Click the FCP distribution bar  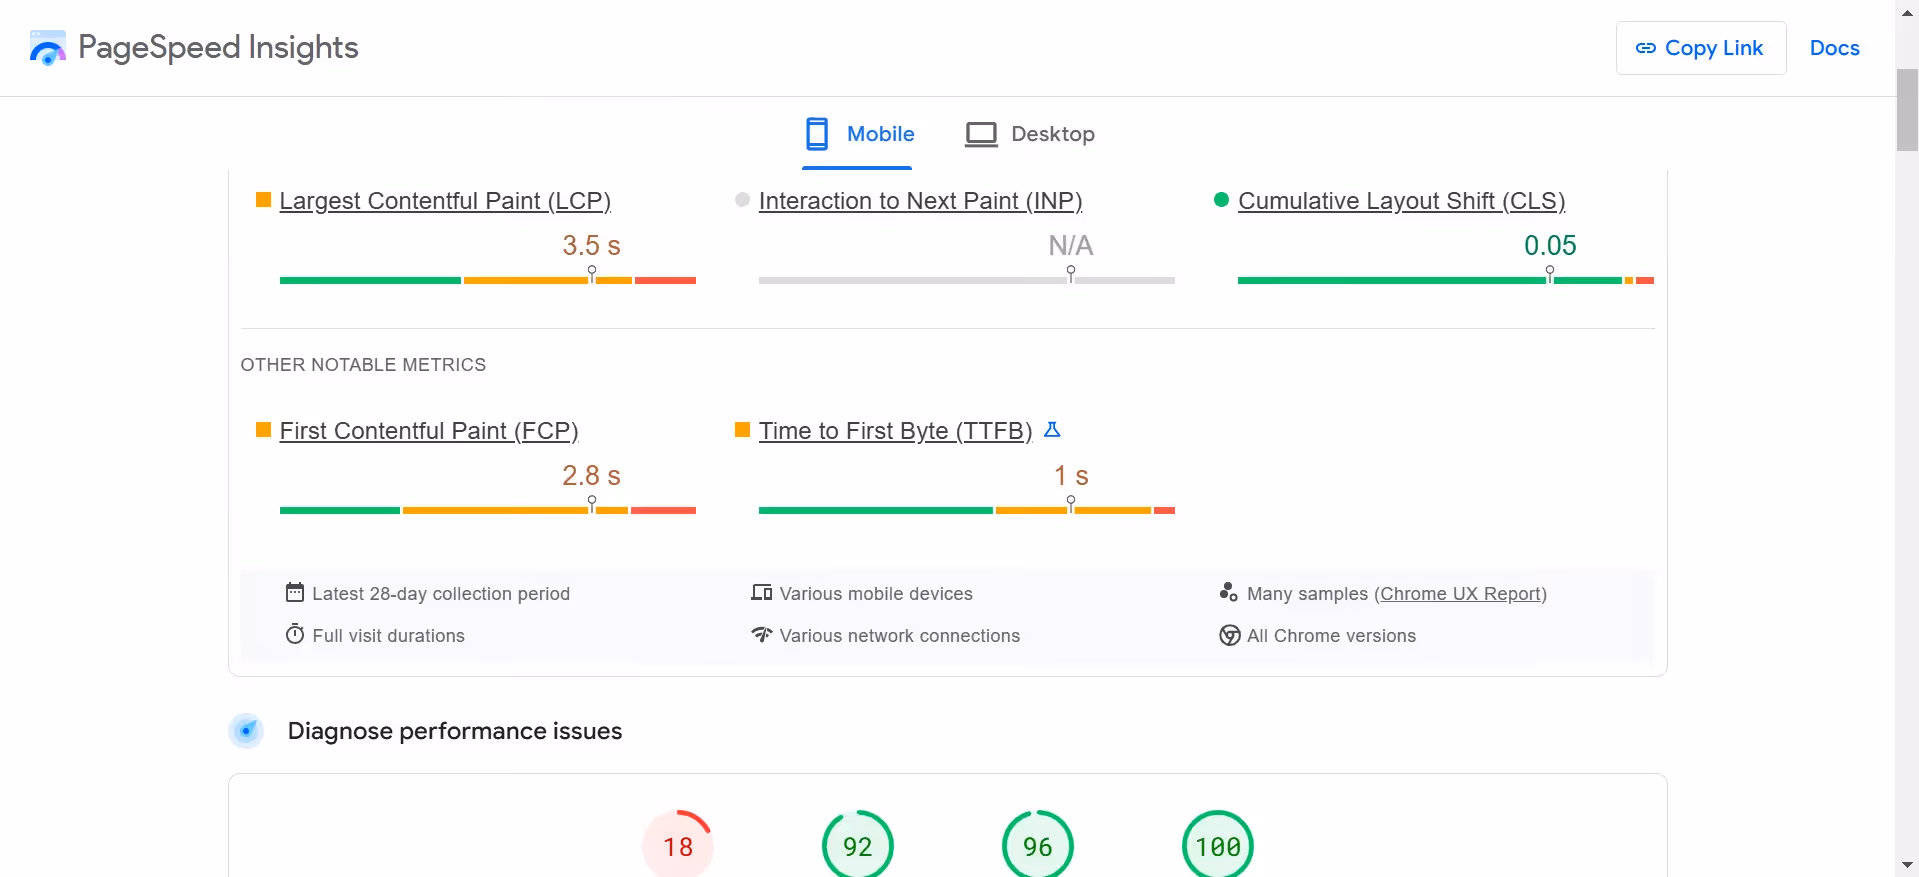pyautogui.click(x=488, y=510)
